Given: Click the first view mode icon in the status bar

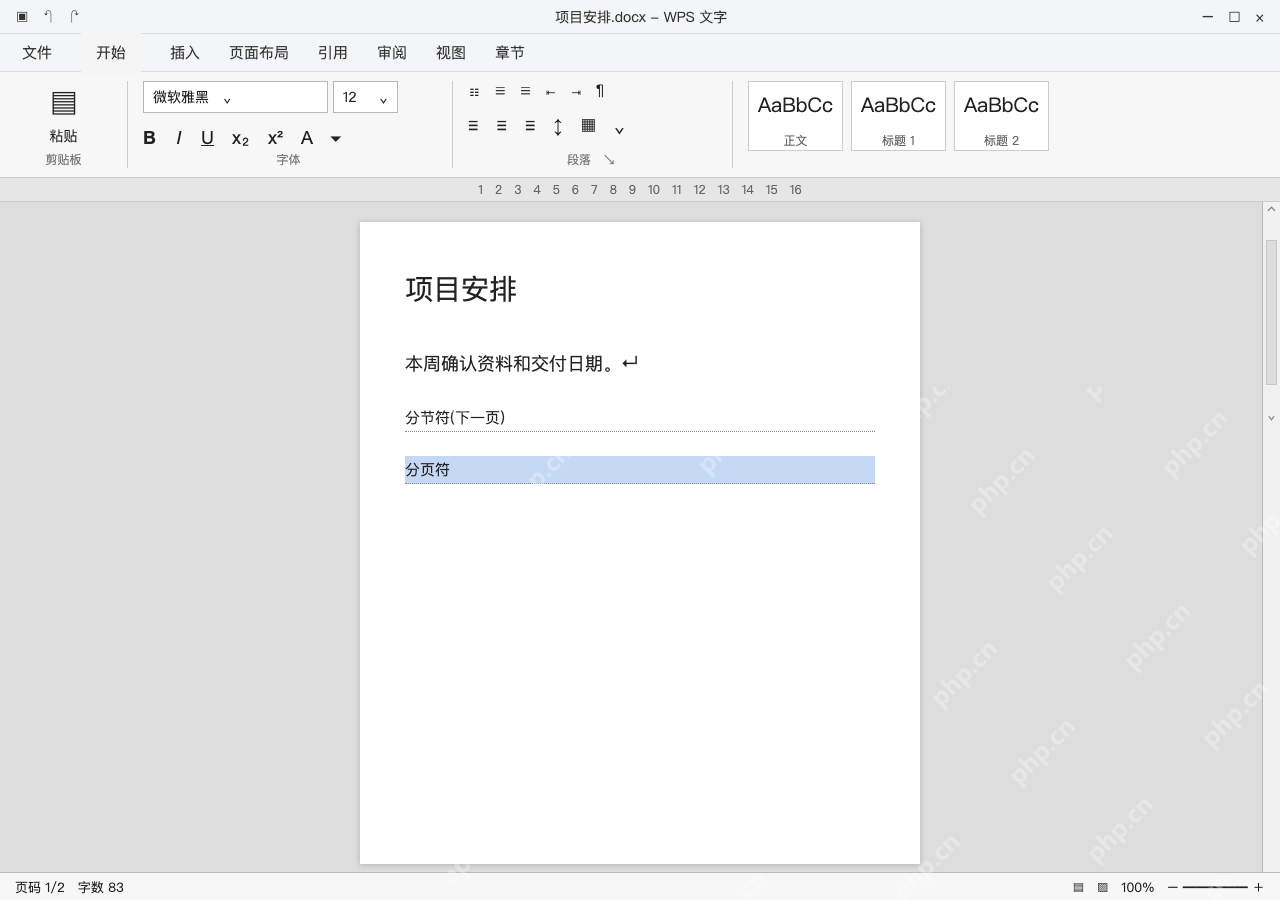Looking at the screenshot, I should pyautogui.click(x=1078, y=887).
